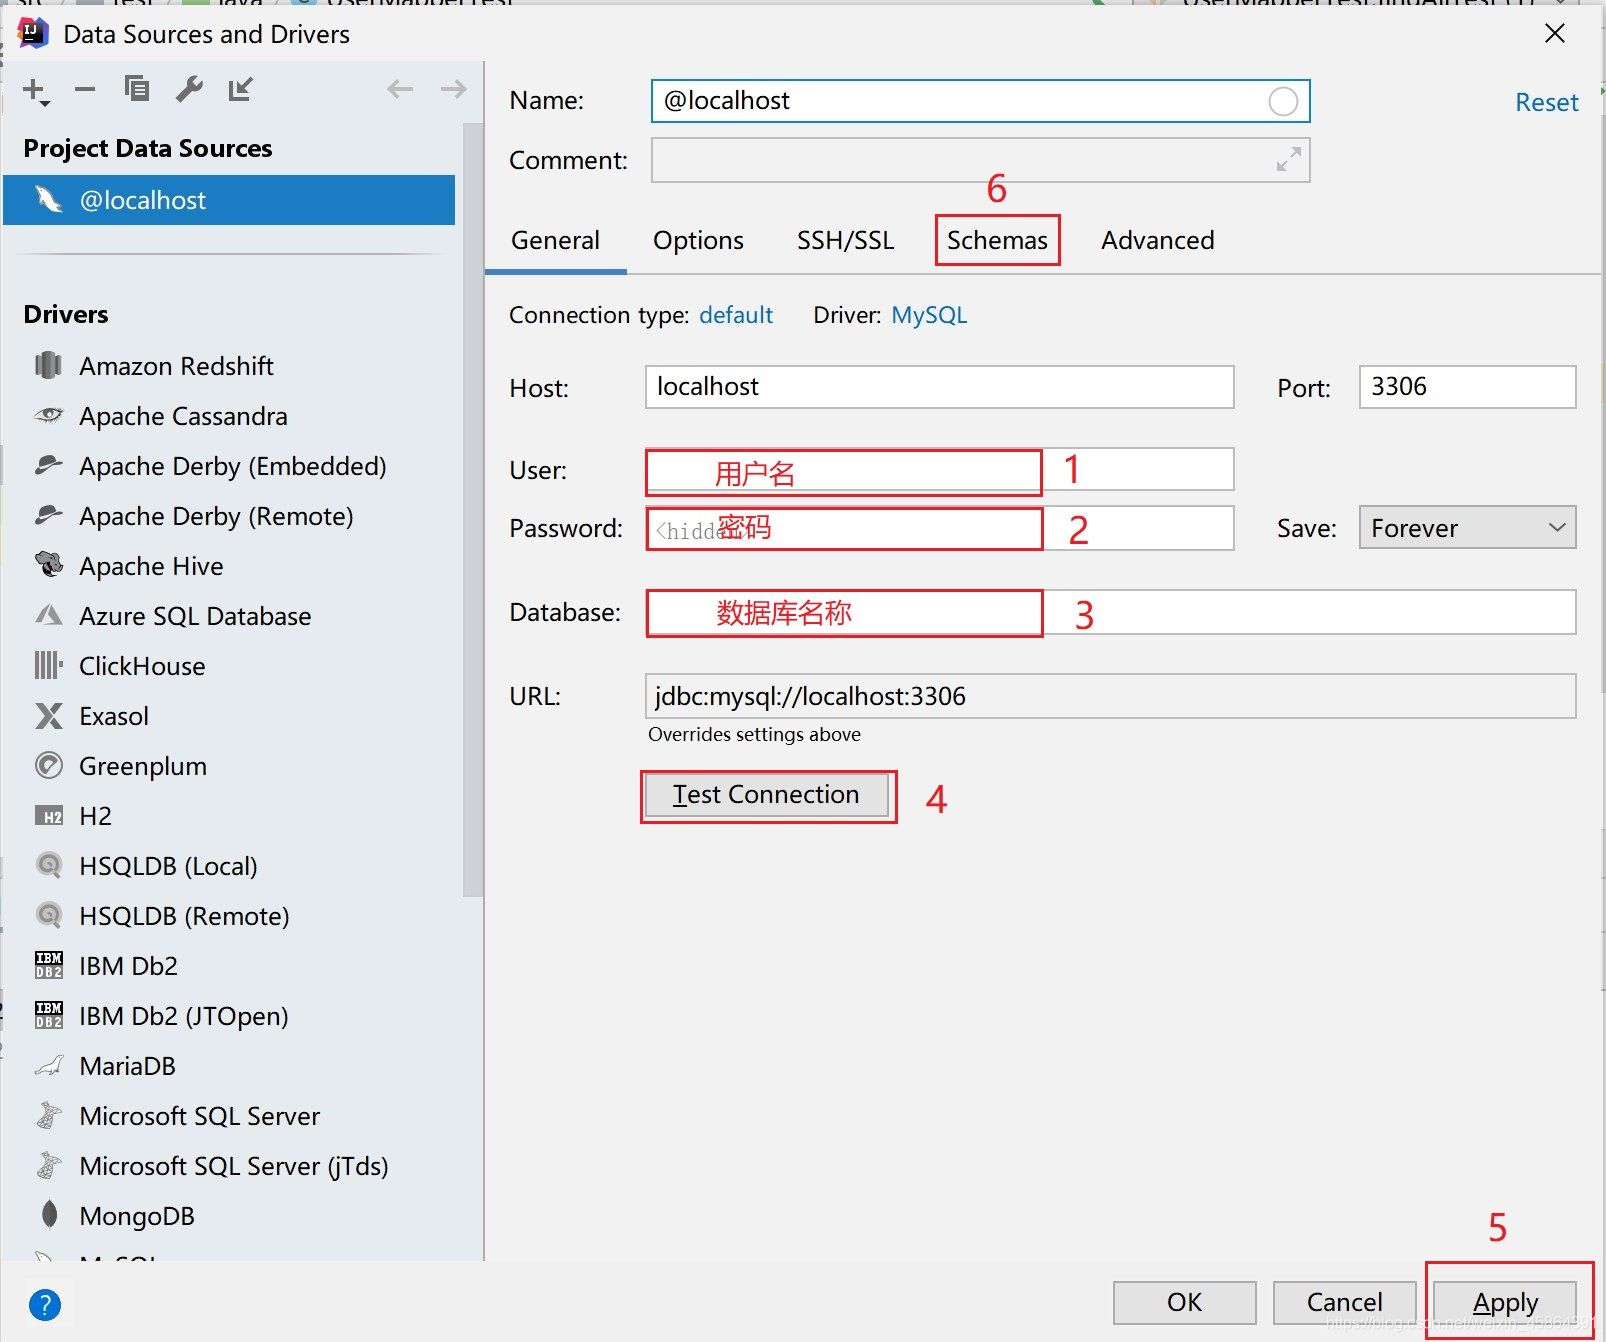
Task: Click the Greenplum circle icon
Action: (48, 765)
